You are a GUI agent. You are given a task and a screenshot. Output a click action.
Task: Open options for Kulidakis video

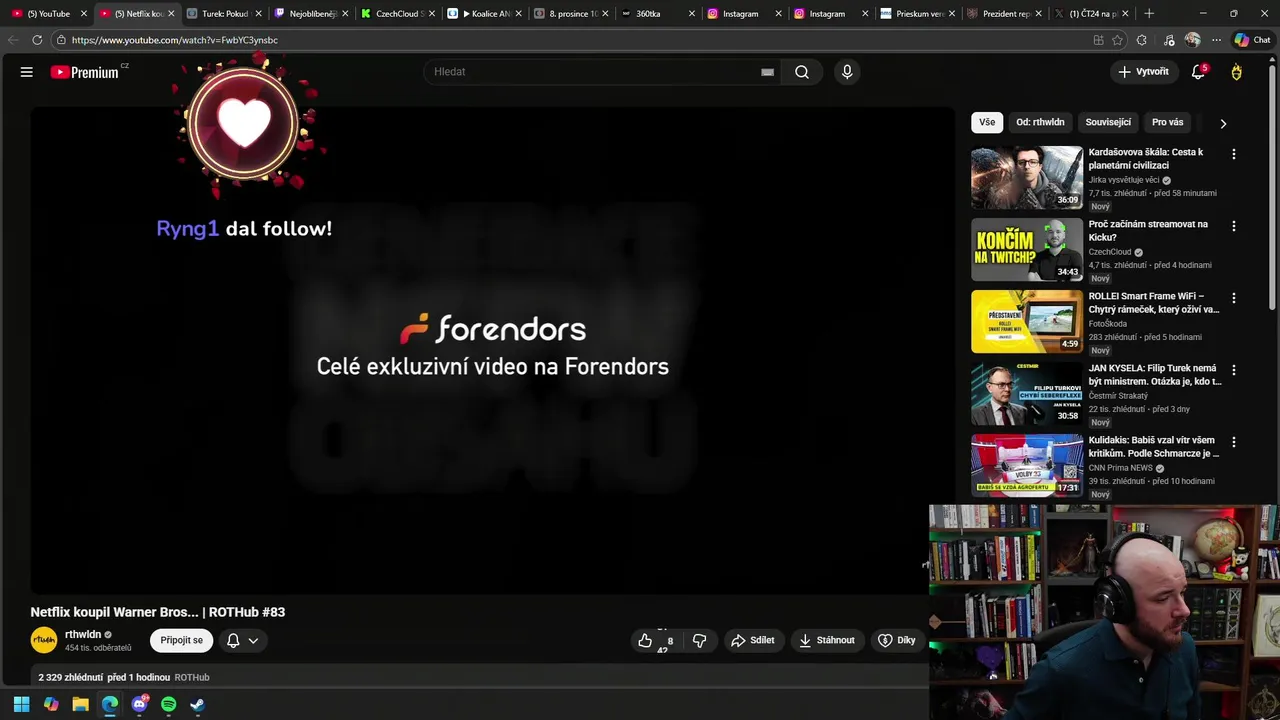pos(1233,442)
